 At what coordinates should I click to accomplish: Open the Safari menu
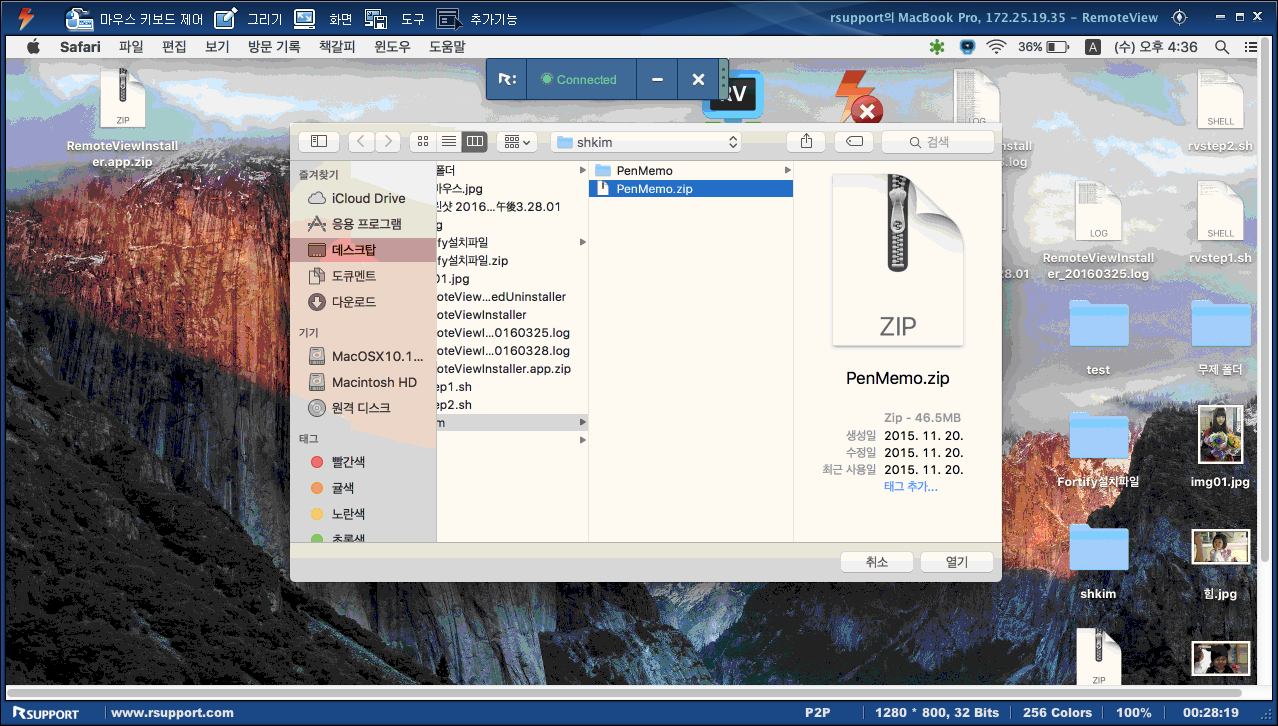click(80, 47)
